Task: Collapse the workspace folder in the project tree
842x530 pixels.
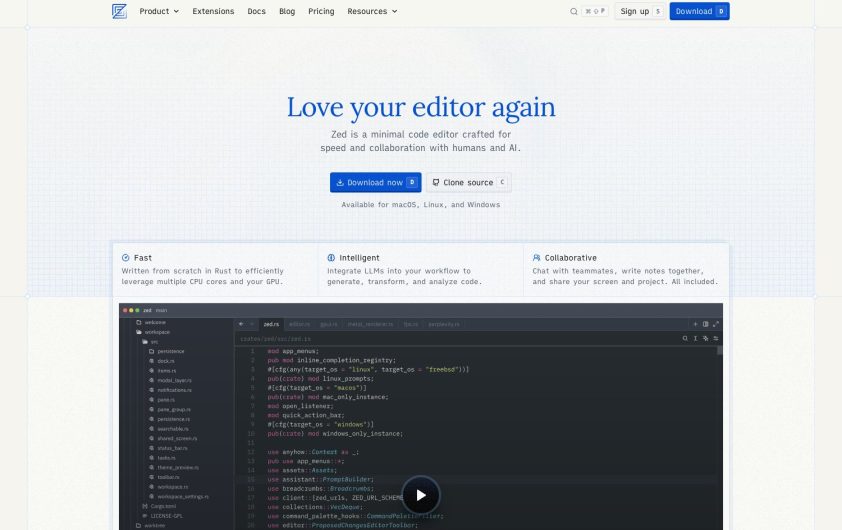Action: (153, 332)
